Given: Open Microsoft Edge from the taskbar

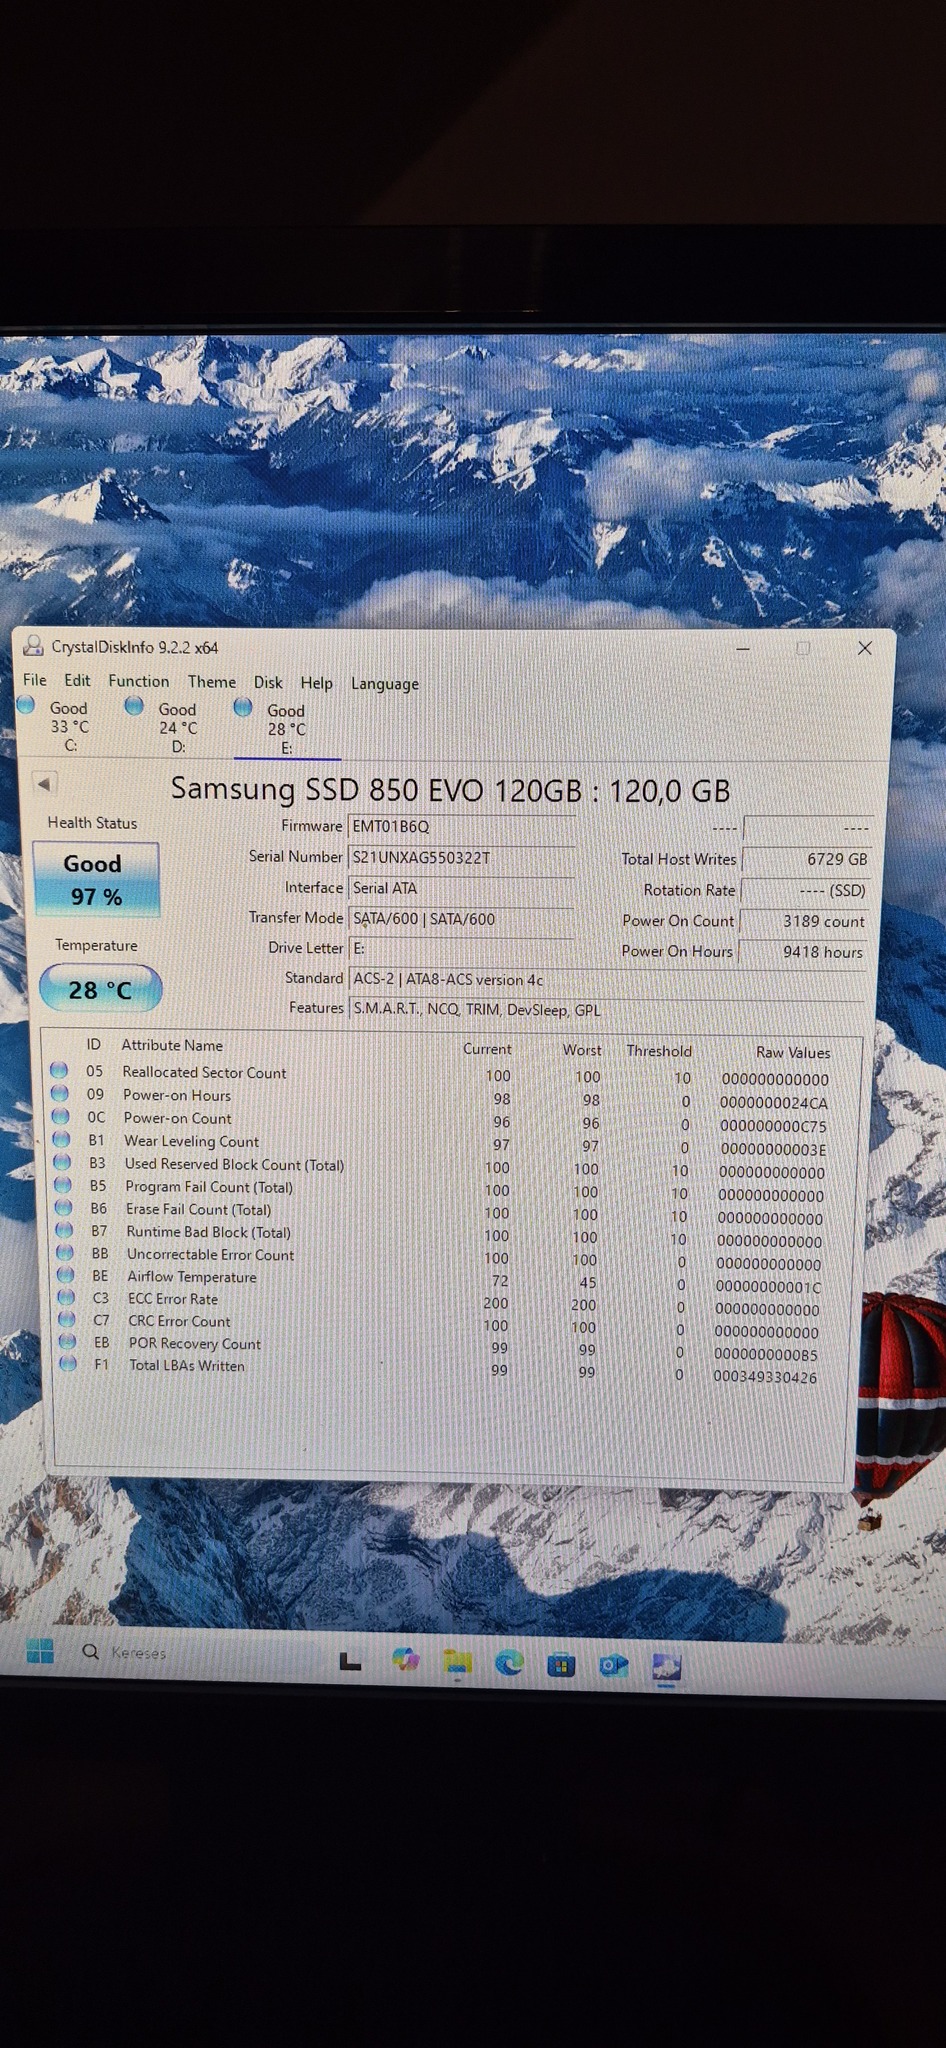Looking at the screenshot, I should [510, 1662].
